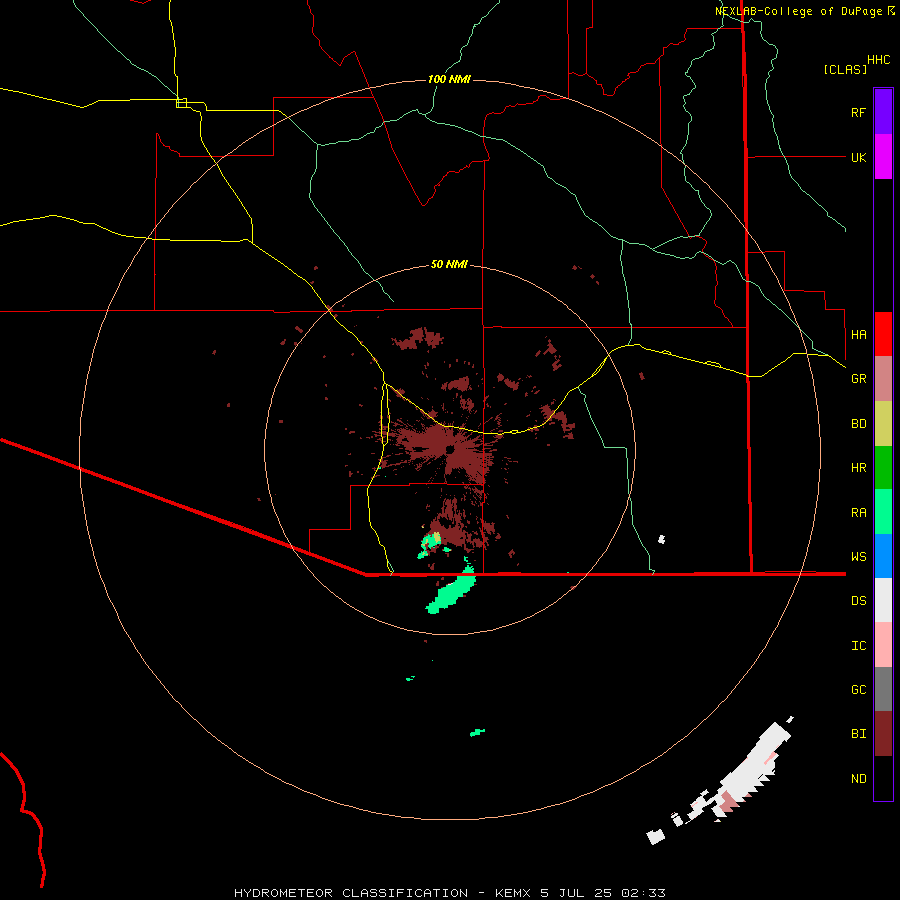Click the 'DS' legend label

point(858,601)
